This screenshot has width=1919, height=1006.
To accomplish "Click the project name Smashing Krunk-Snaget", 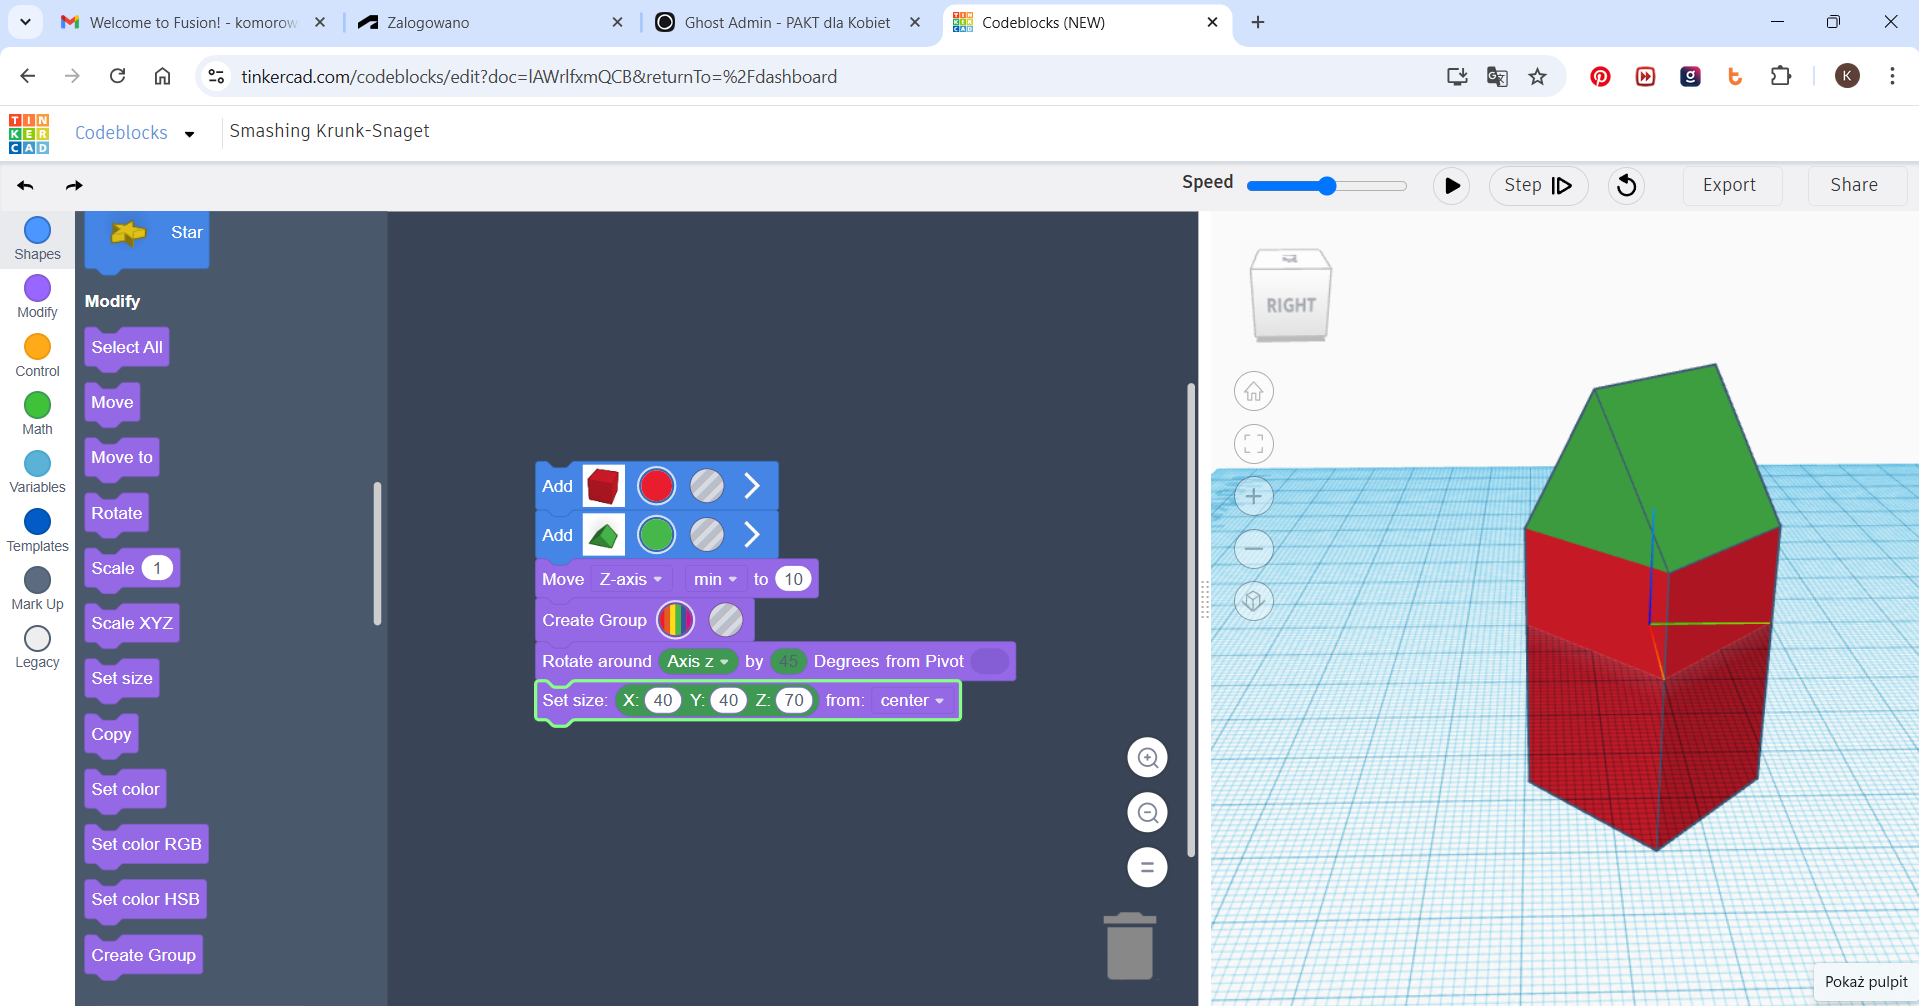I will click(329, 131).
